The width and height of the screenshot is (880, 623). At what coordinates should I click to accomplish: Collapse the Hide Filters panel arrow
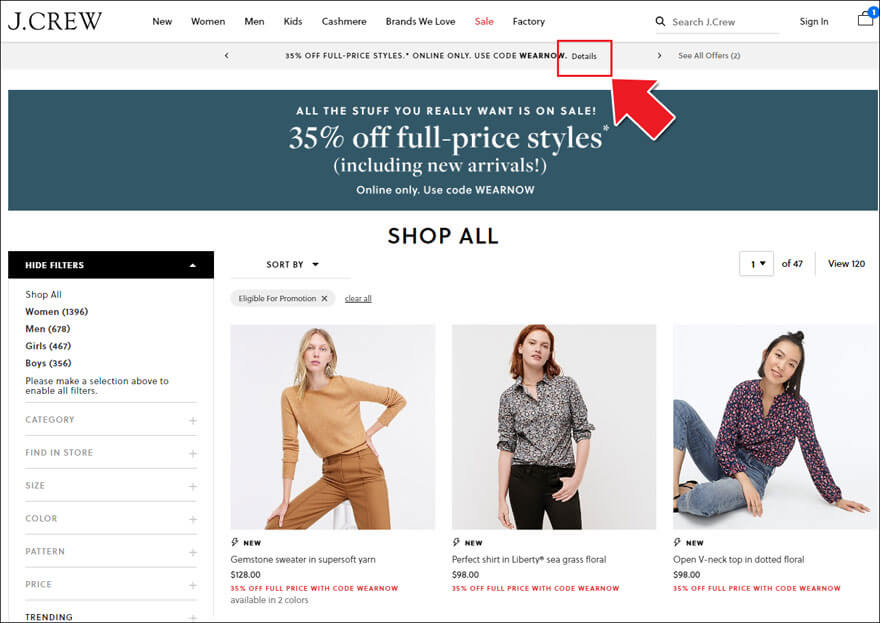point(192,265)
